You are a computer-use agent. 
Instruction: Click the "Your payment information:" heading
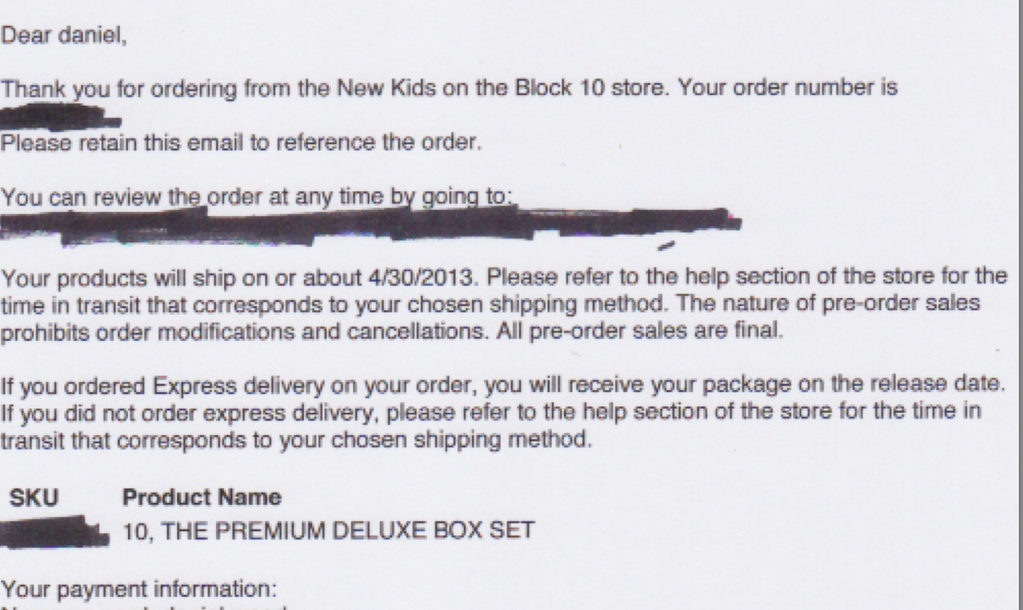coord(138,589)
